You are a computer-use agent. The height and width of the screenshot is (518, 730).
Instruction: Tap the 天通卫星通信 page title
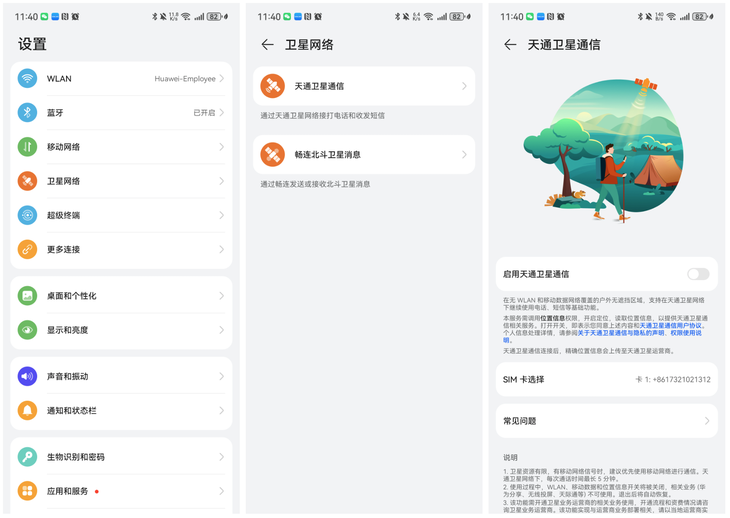point(564,45)
